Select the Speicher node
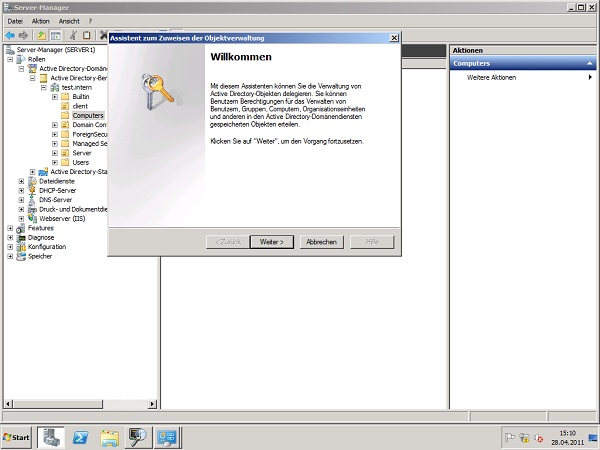Screen dimensions: 600x450 40,256
